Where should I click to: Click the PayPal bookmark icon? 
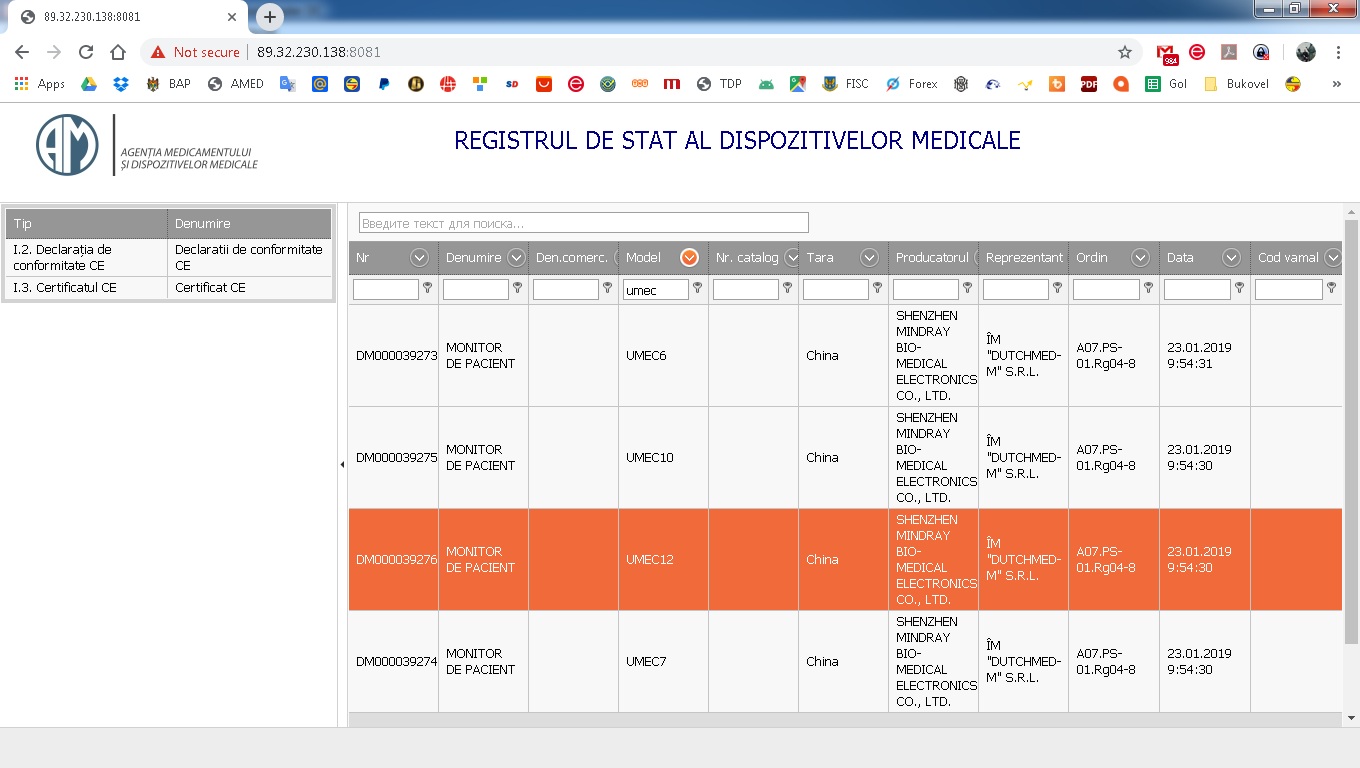click(x=384, y=84)
